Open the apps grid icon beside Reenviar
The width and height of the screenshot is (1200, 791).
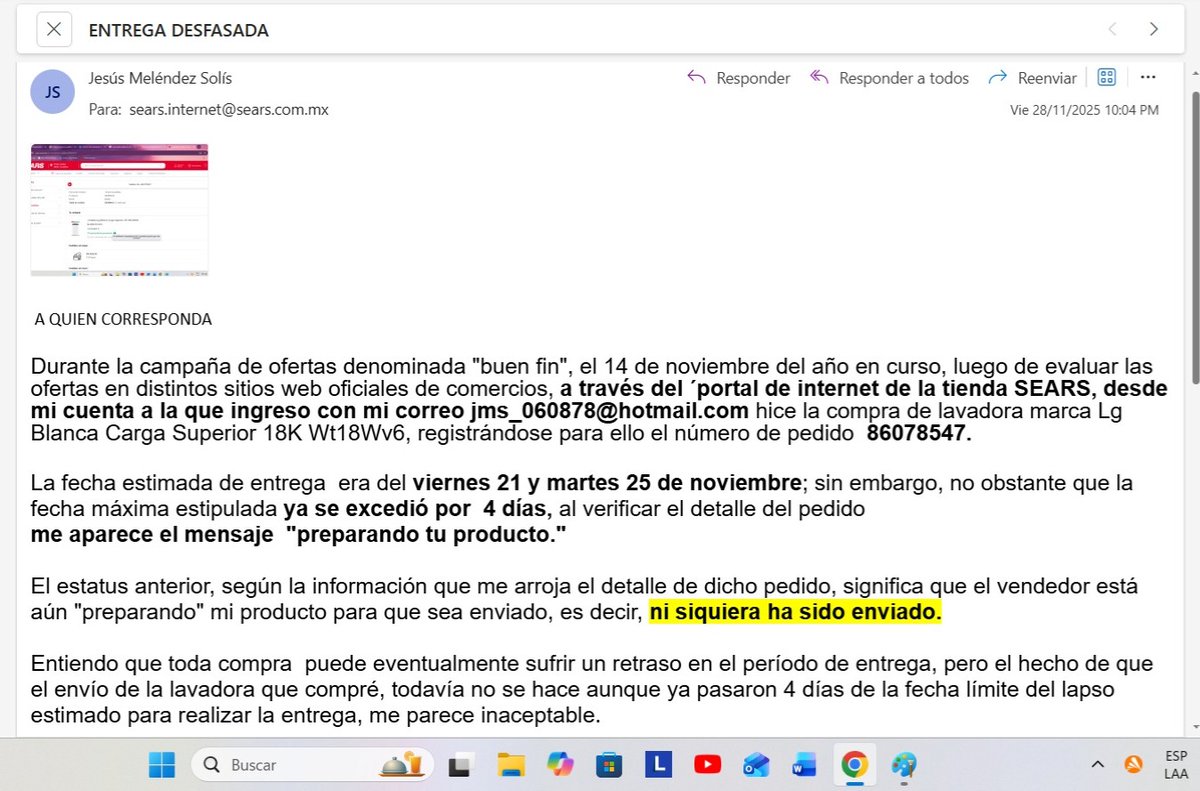click(1107, 77)
